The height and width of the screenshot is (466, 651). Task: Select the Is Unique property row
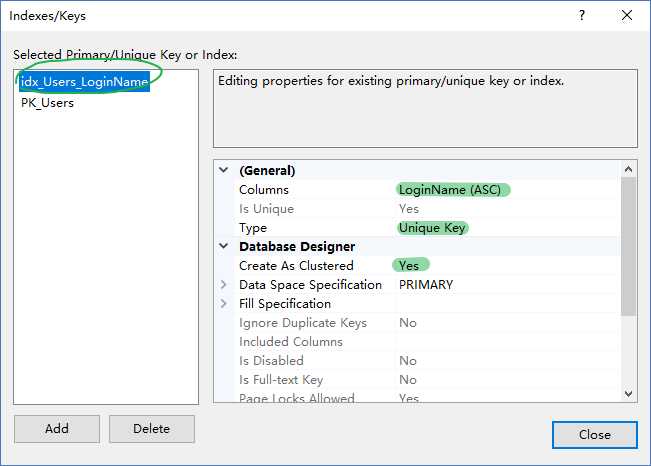426,209
